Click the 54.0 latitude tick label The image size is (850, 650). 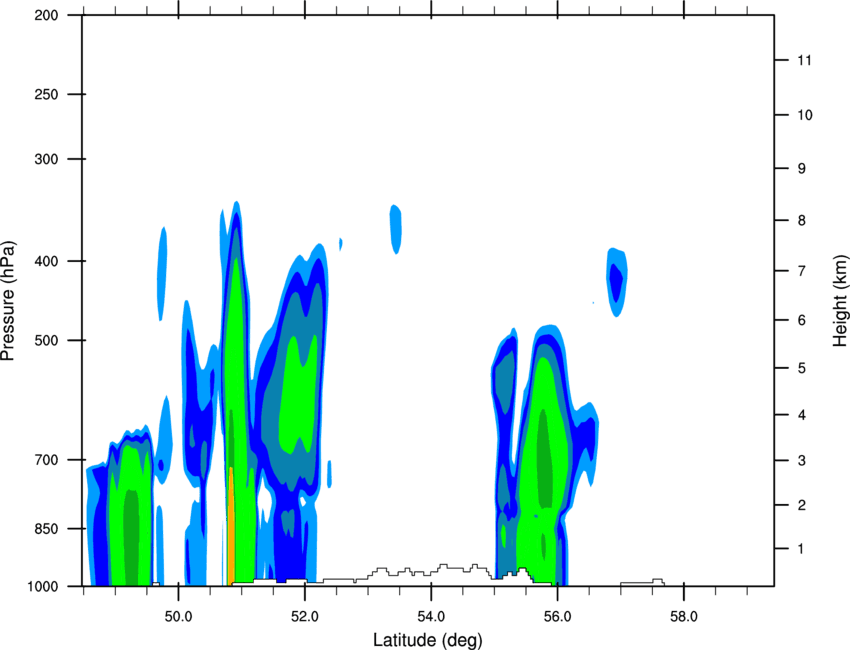click(x=431, y=617)
